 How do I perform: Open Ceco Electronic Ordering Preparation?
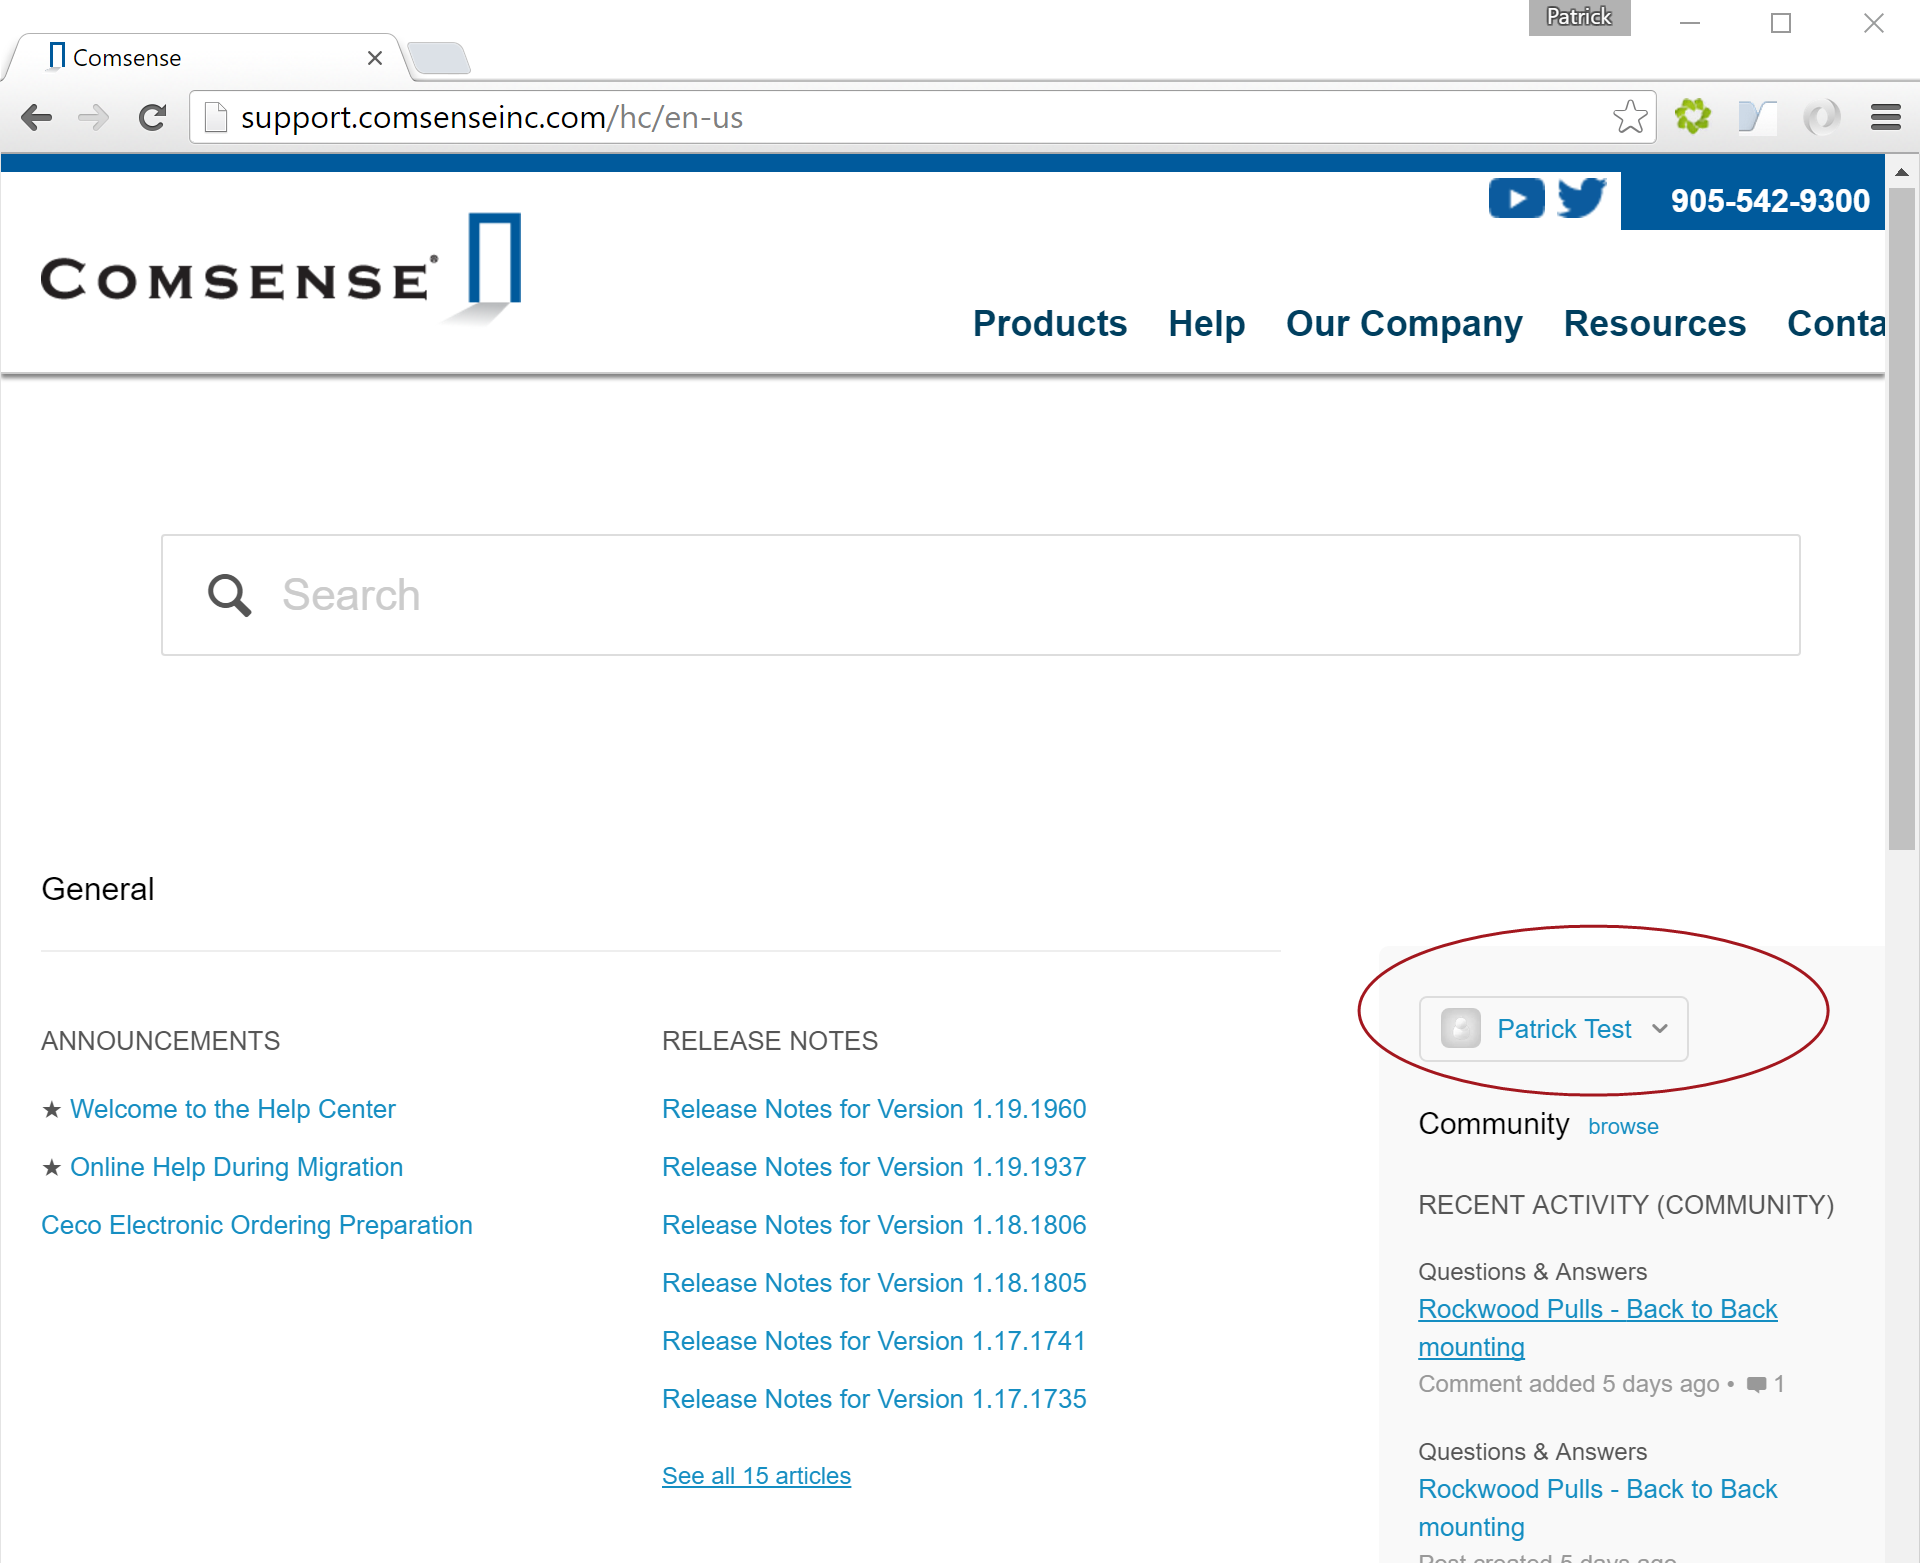257,1225
